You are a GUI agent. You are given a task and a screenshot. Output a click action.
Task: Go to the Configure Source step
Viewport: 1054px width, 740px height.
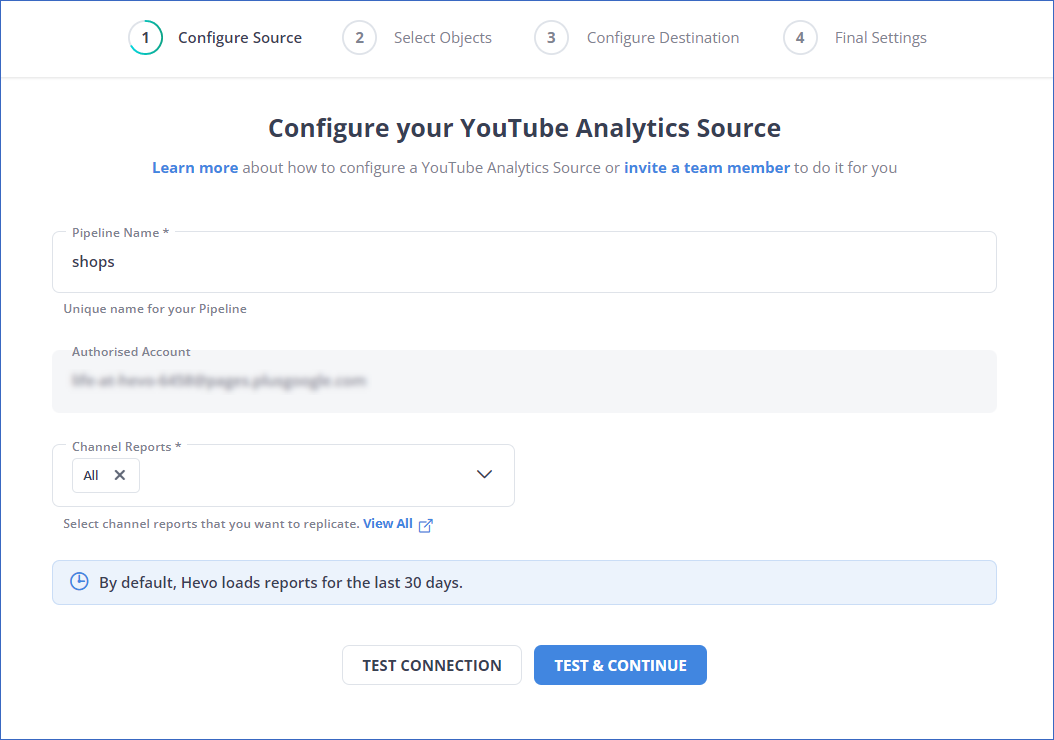pyautogui.click(x=240, y=38)
